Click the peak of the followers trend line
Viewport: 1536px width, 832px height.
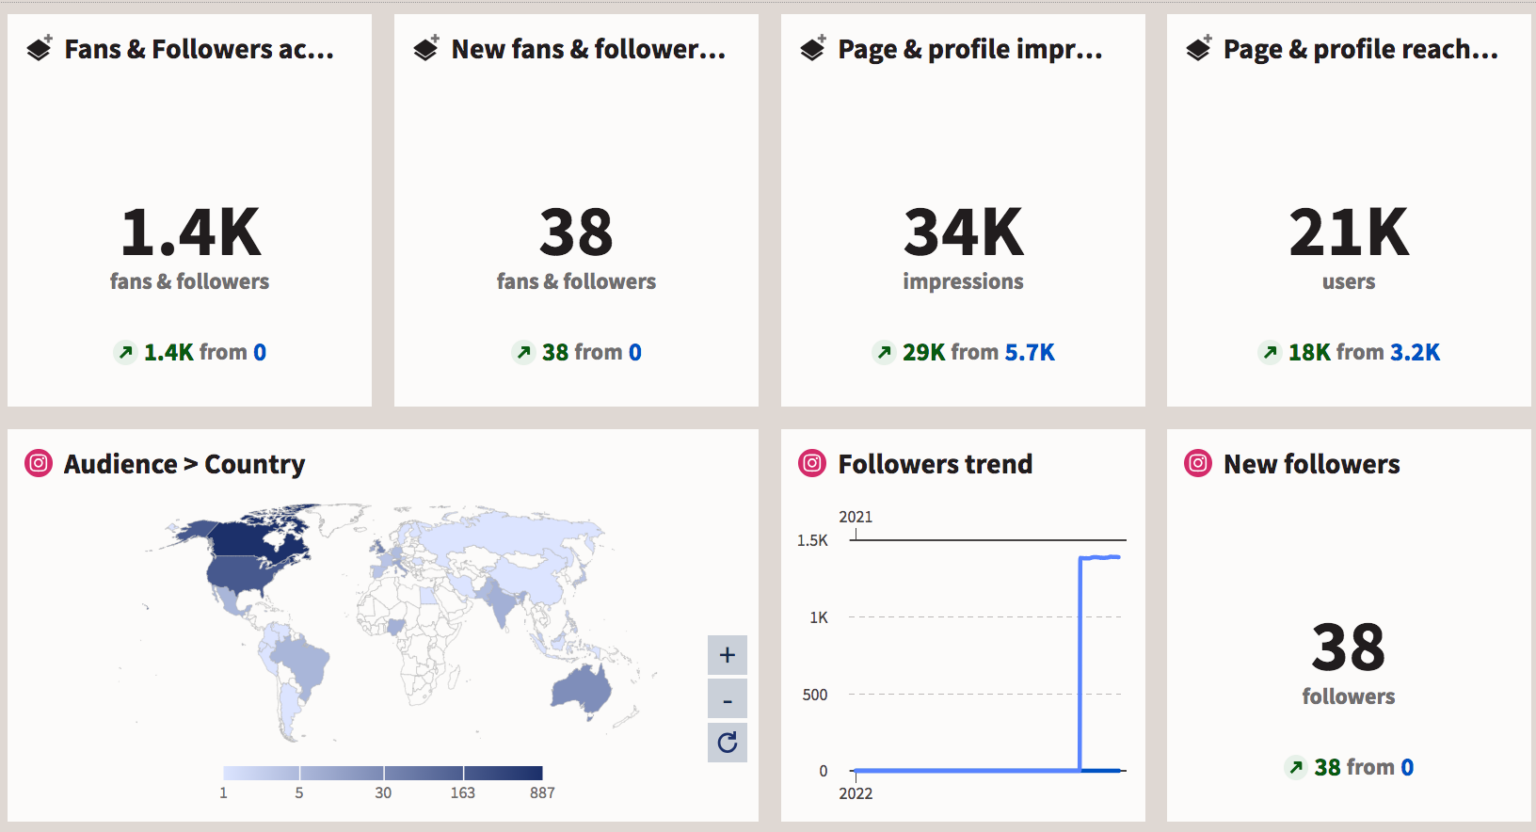point(1100,557)
